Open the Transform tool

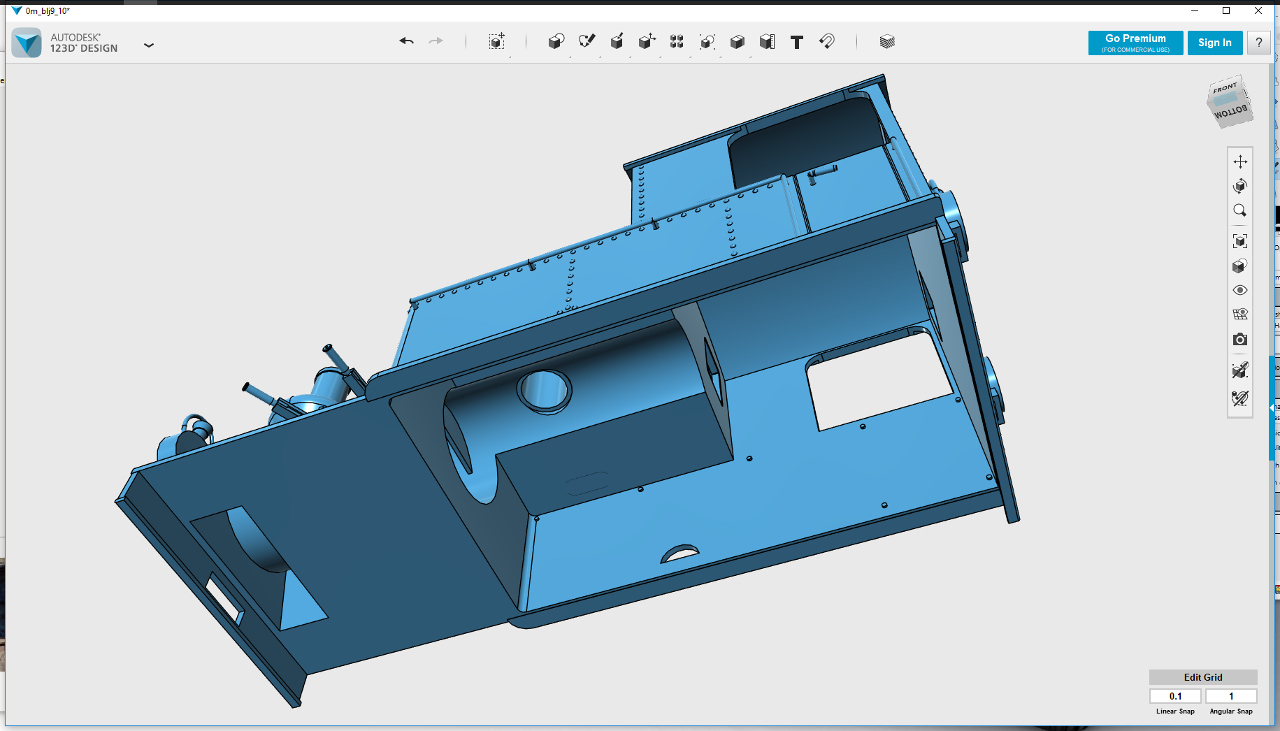click(x=496, y=41)
